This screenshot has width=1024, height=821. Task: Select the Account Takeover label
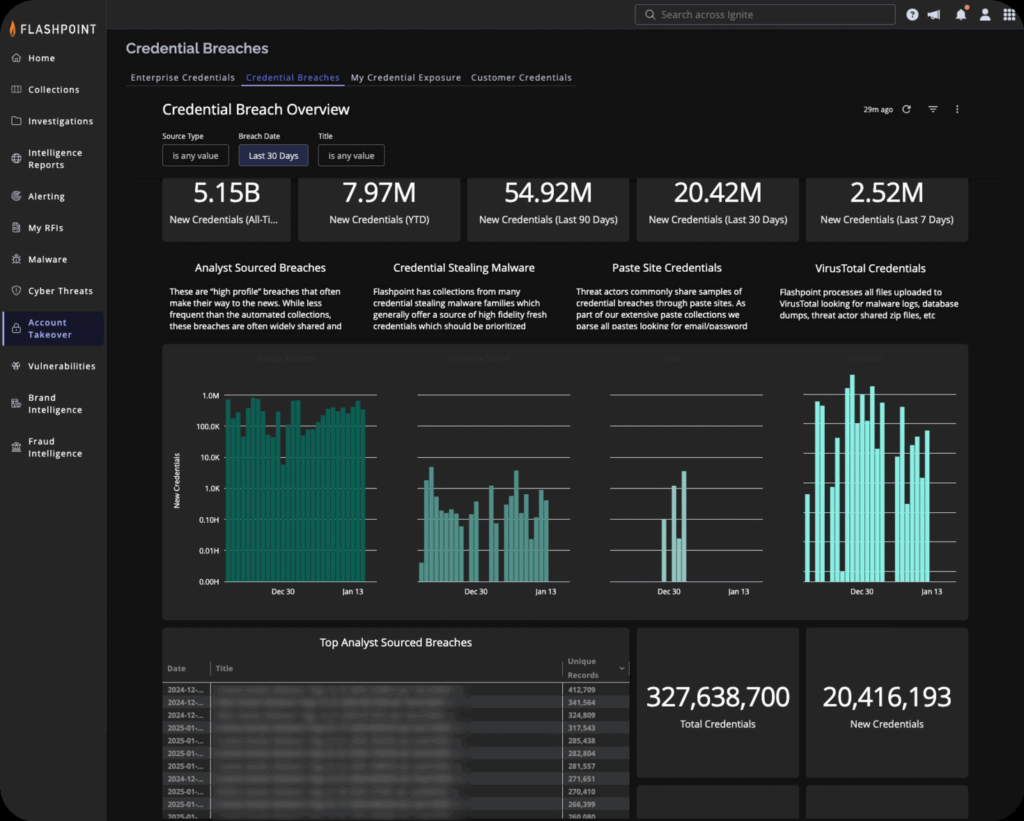(x=50, y=329)
